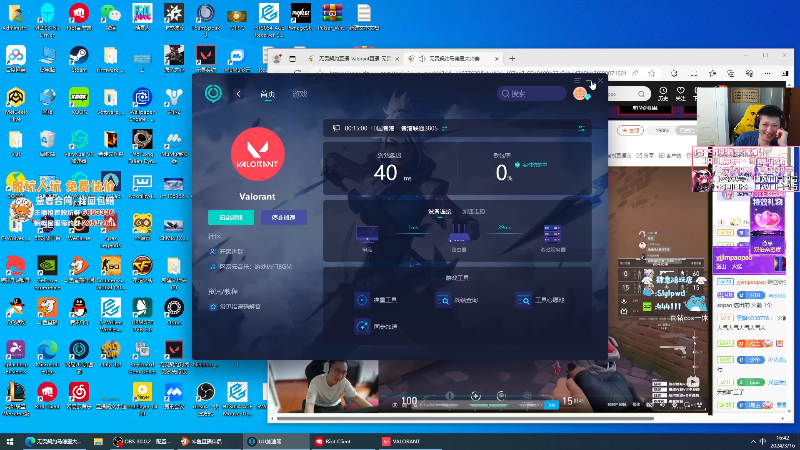Screen dimensions: 800x450
Task: Click the accelerator search field
Action: pyautogui.click(x=532, y=94)
